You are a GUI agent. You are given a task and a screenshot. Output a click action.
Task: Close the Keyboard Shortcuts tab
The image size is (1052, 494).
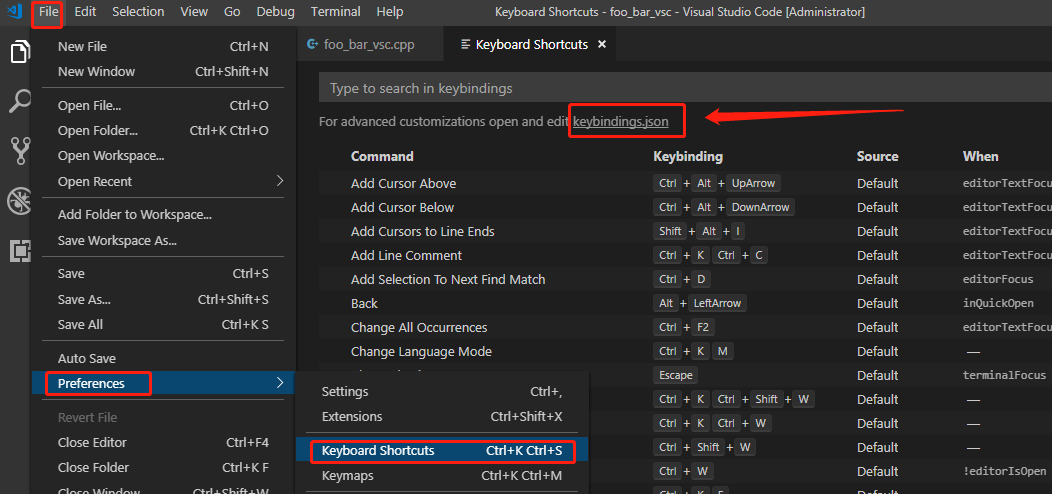(x=602, y=44)
